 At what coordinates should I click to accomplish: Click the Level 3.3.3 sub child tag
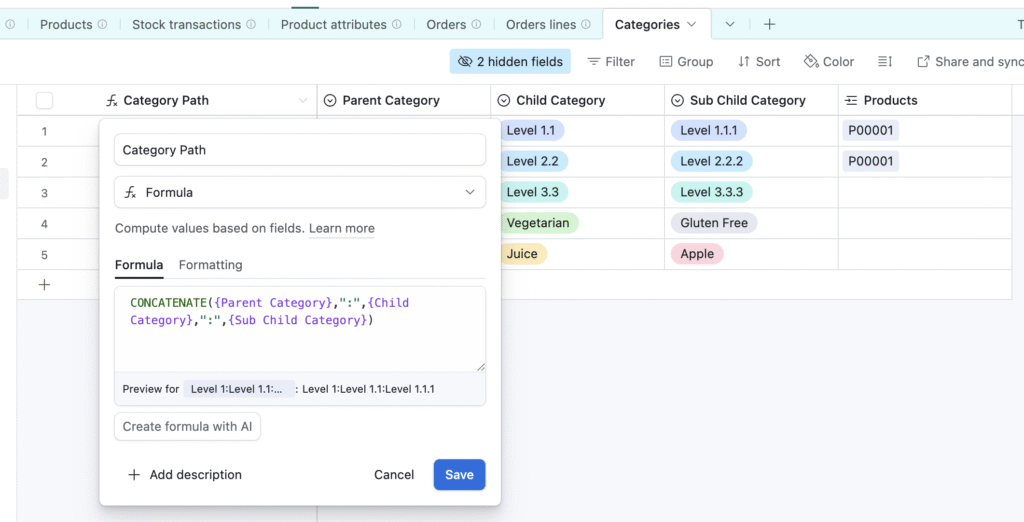(711, 192)
